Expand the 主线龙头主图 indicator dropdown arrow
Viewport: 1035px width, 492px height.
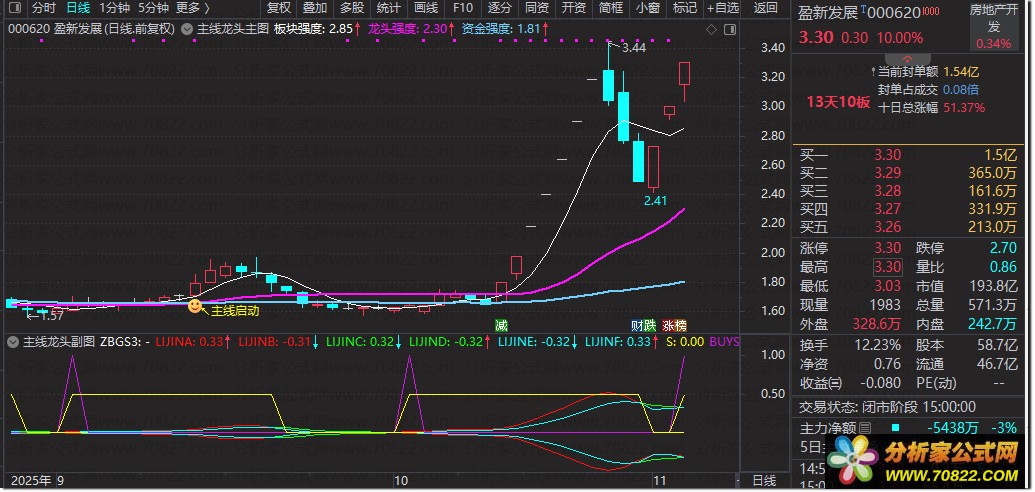[x=187, y=30]
